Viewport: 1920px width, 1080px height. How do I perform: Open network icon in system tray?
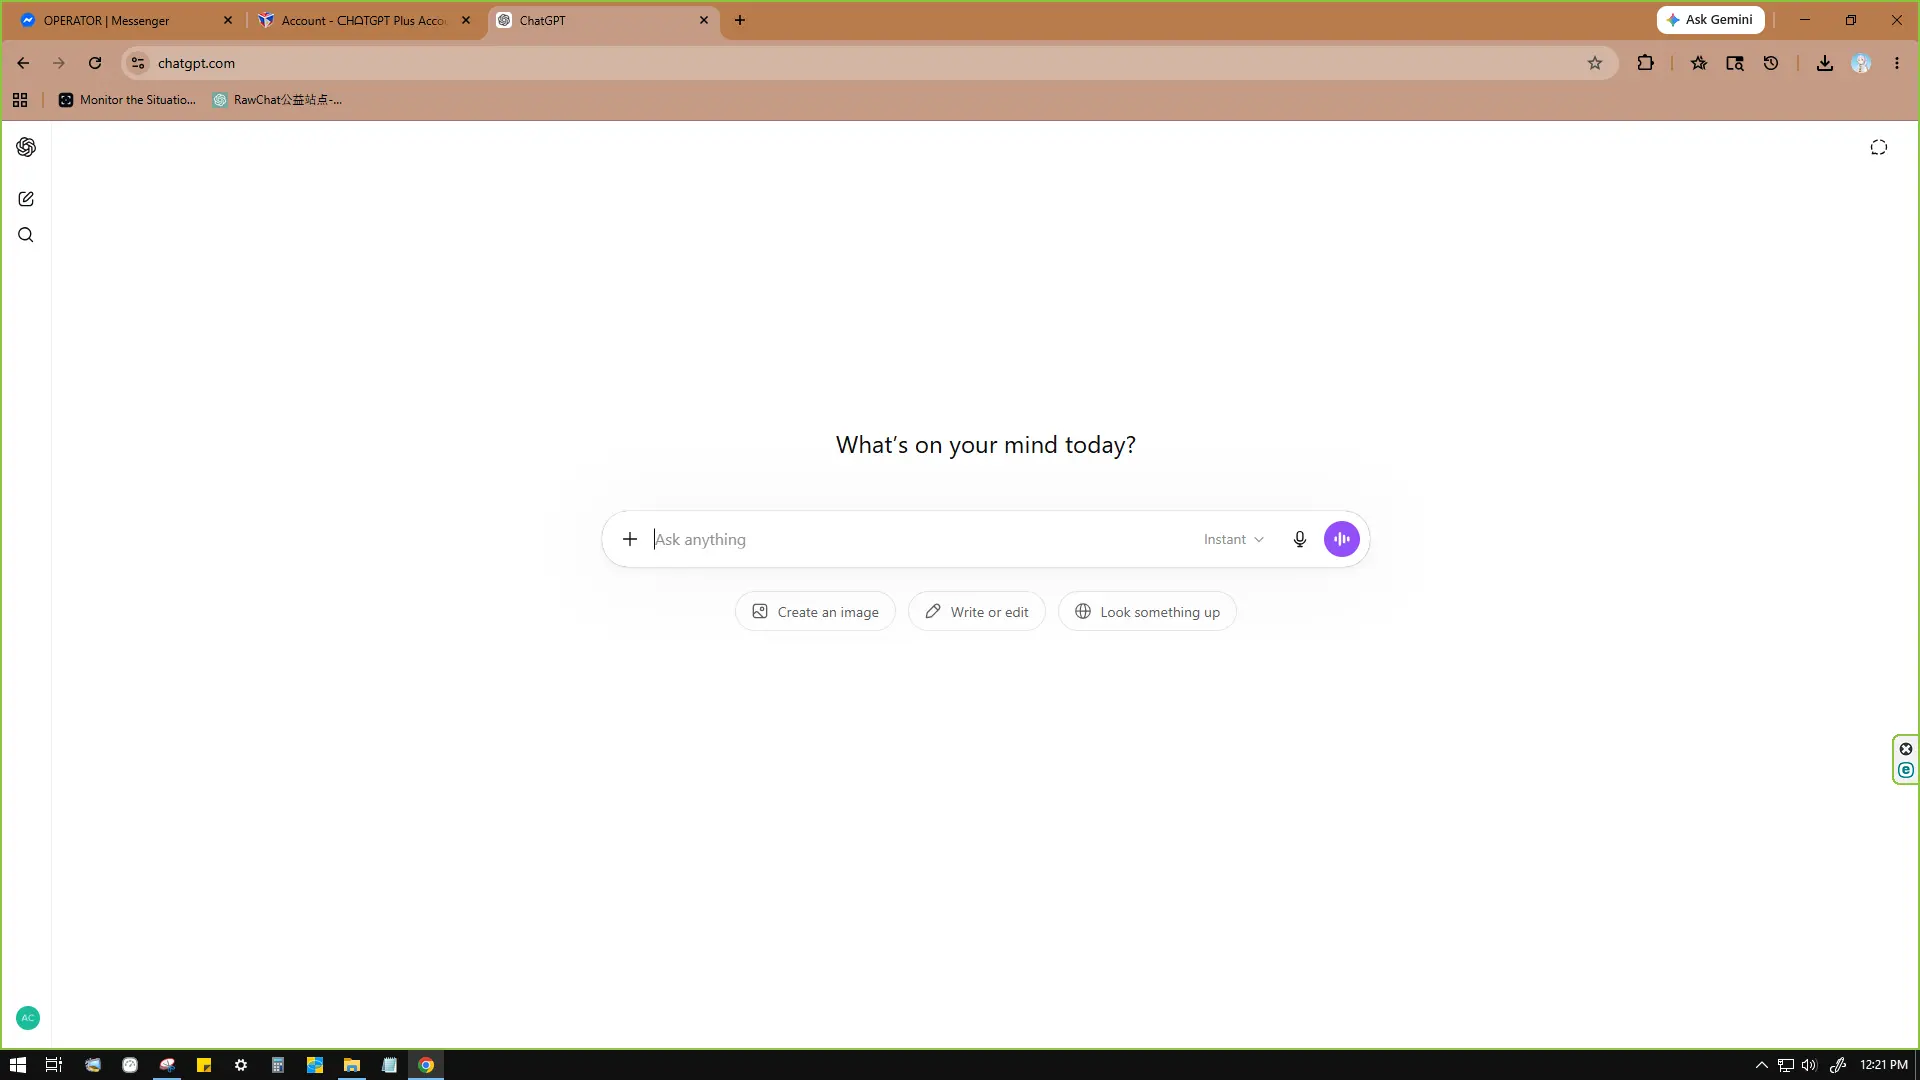1786,1065
